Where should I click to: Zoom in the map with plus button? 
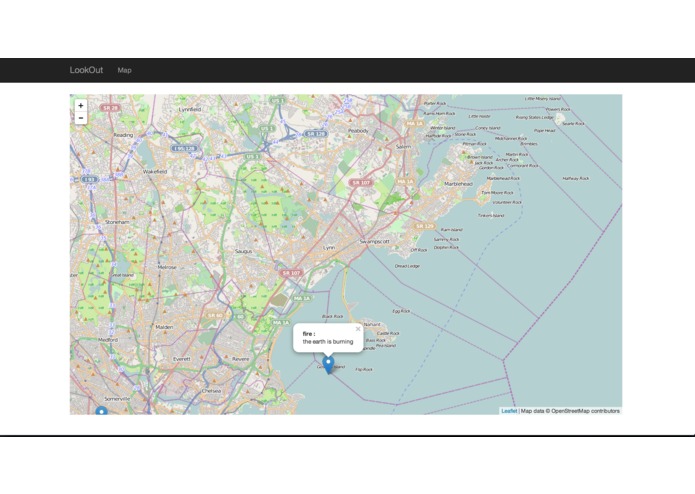(81, 105)
